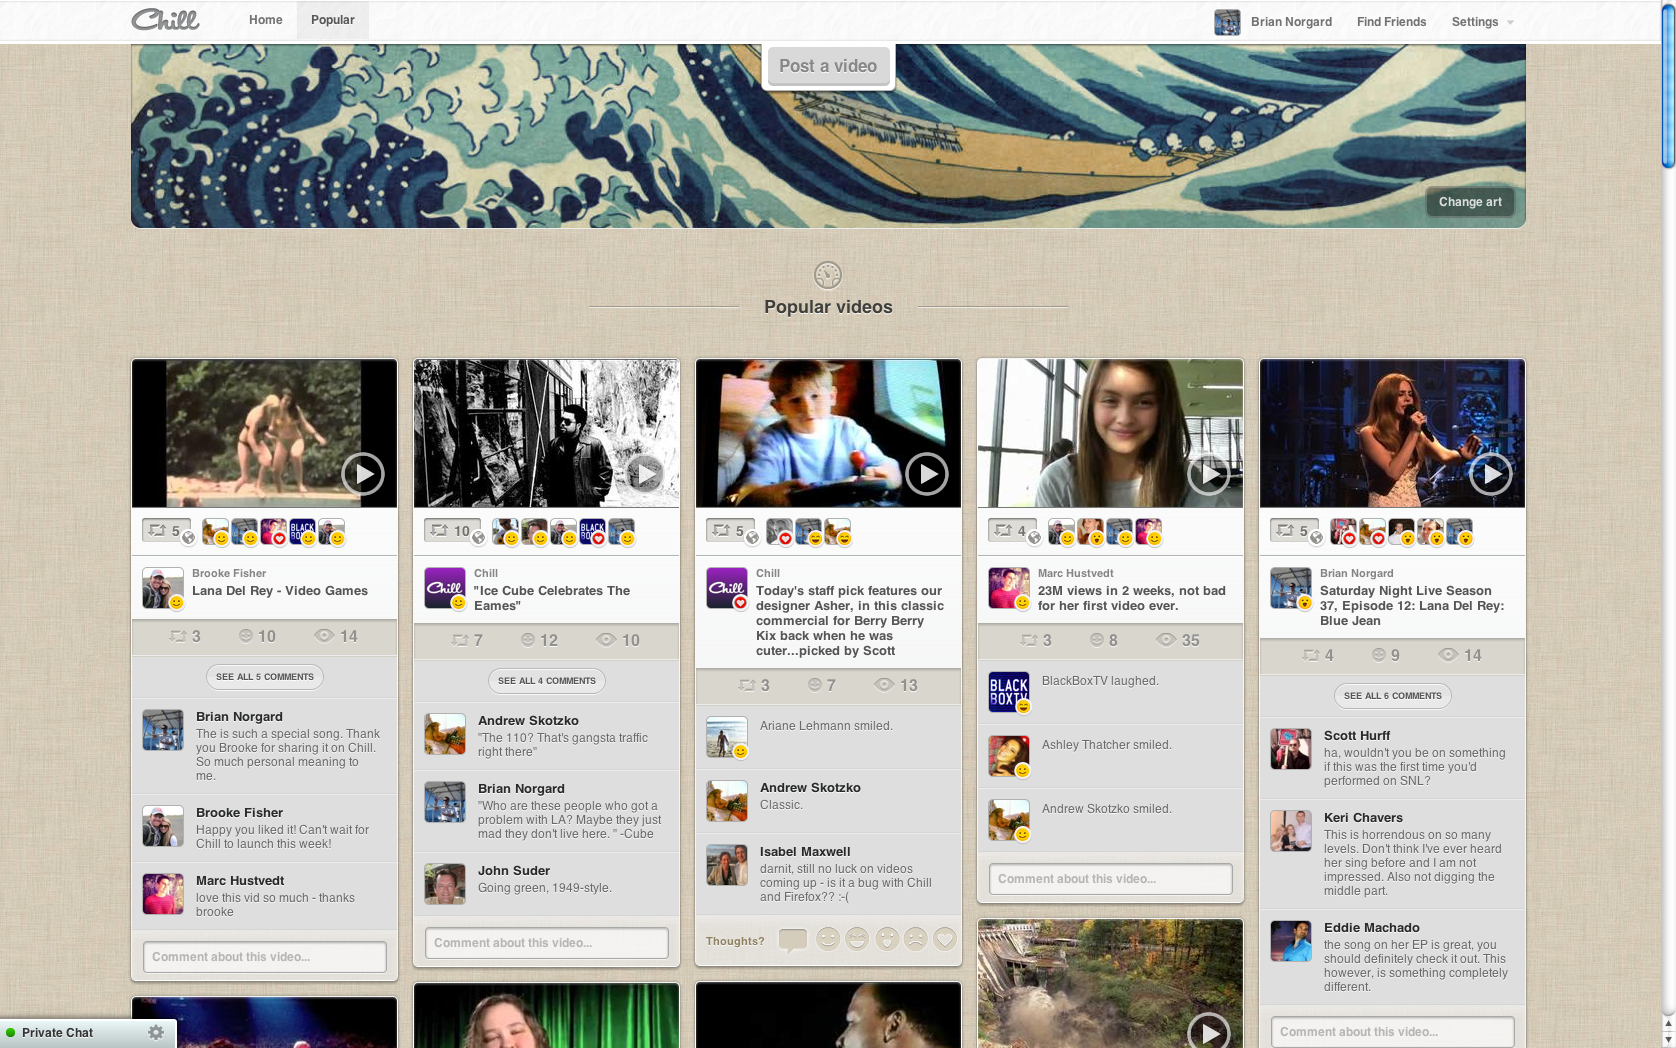Click Brian Norgard's avatar in the top bar
Viewport: 1676px width, 1048px height.
pyautogui.click(x=1227, y=22)
